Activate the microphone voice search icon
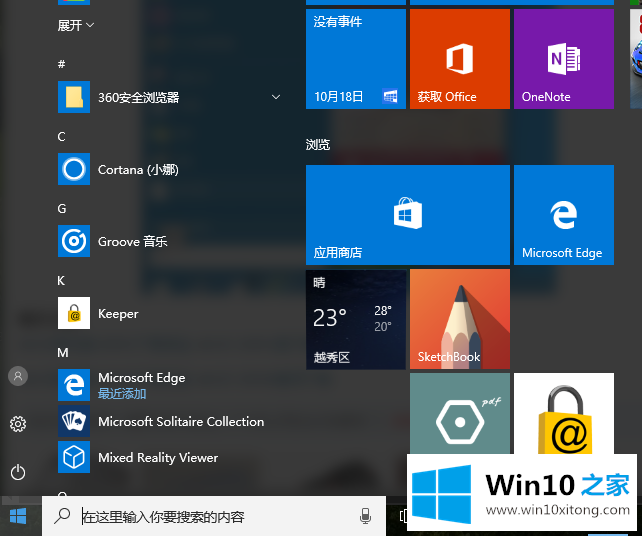Screen dimensions: 642x536 coord(365,516)
